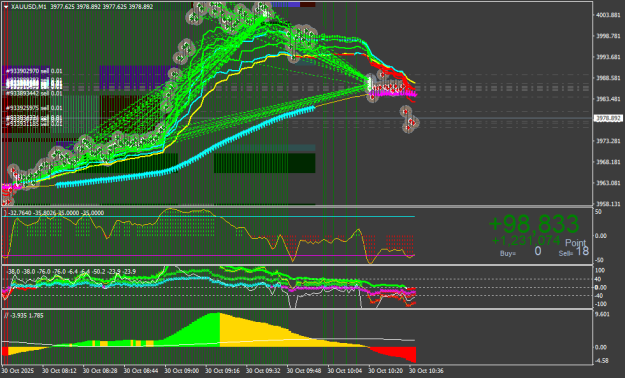Click the -4.58 histogram scale value
625x378 pixels.
pyautogui.click(x=602, y=360)
